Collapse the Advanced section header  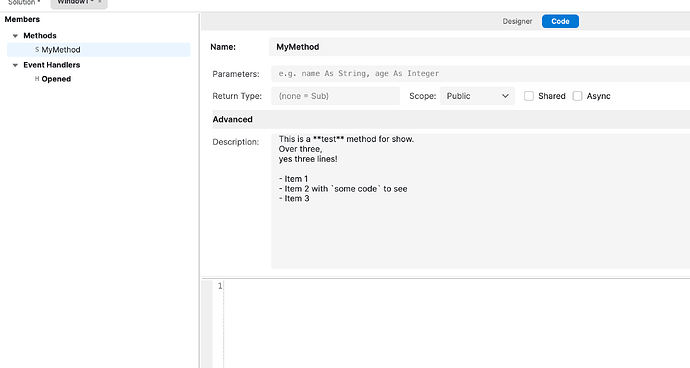(451, 119)
